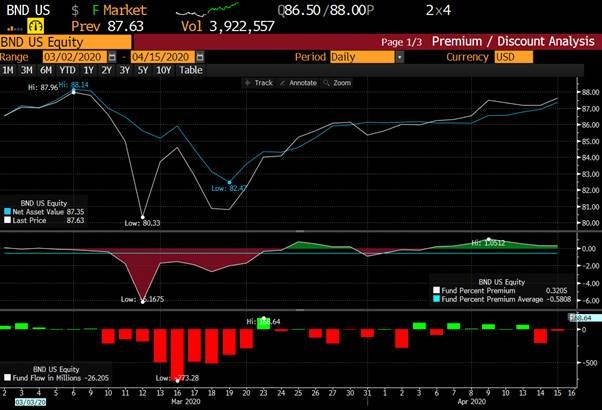The image size is (602, 410).
Task: Select the YTD time range tab
Action: point(67,70)
